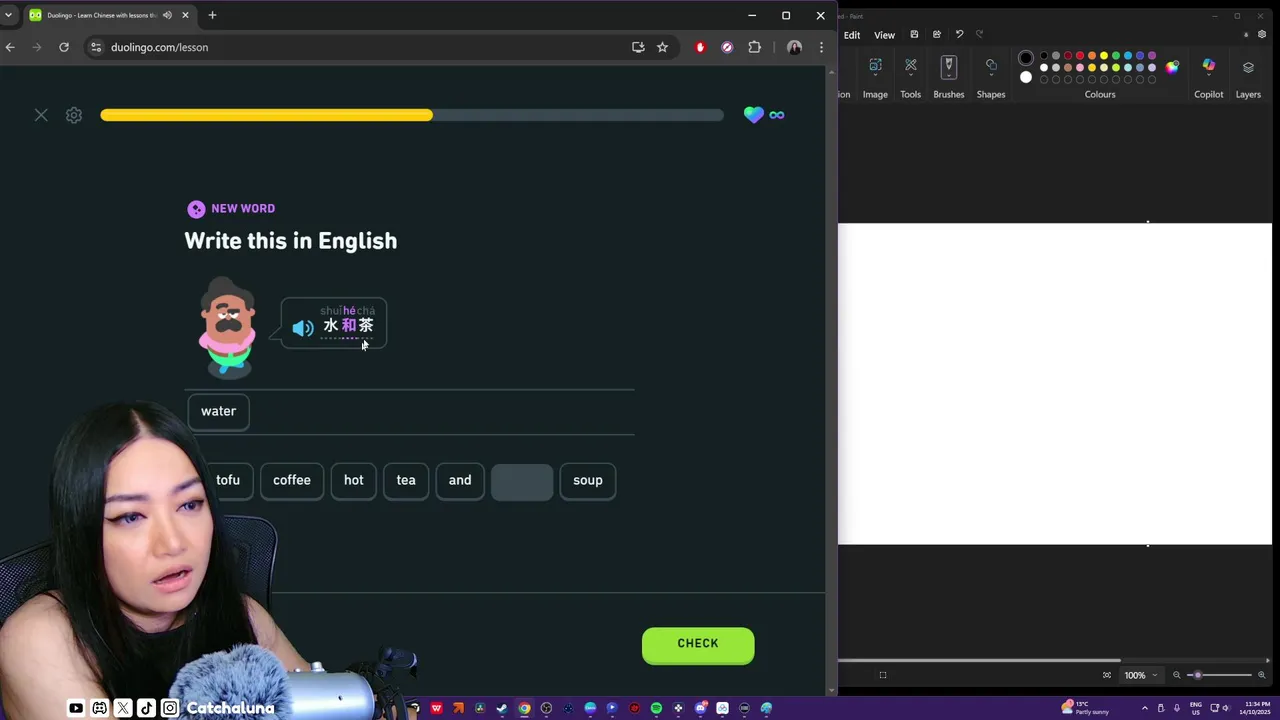Remove the 'water' word from the answer
This screenshot has height=720, width=1280.
pyautogui.click(x=218, y=411)
